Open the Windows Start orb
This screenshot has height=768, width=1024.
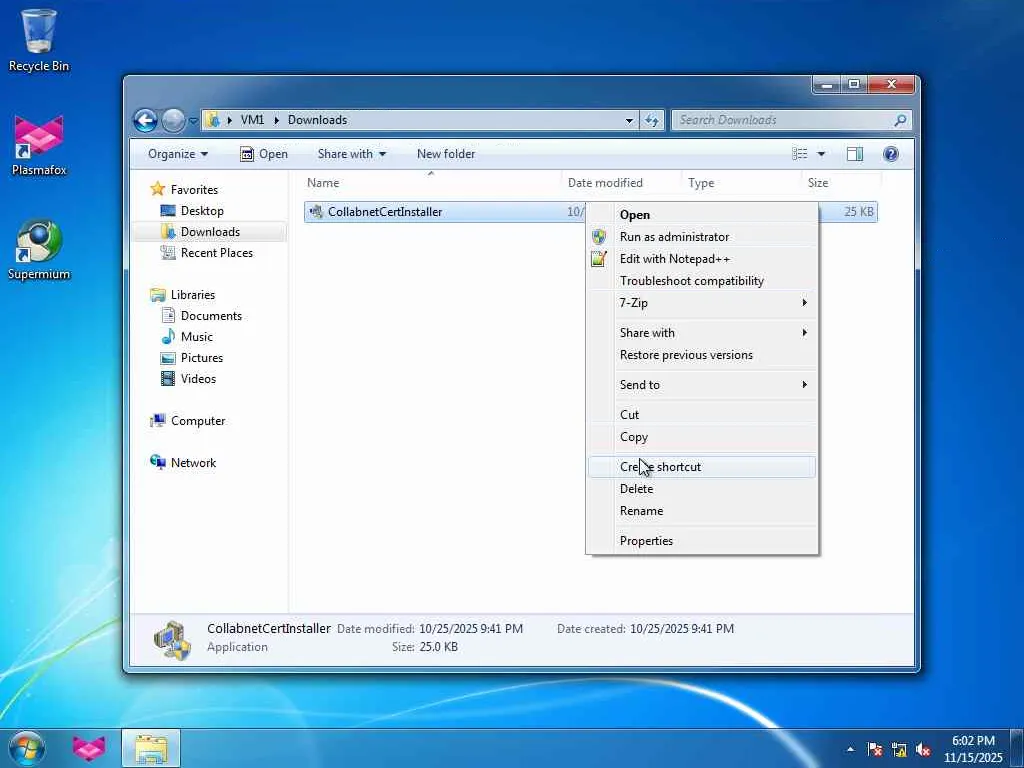[26, 748]
